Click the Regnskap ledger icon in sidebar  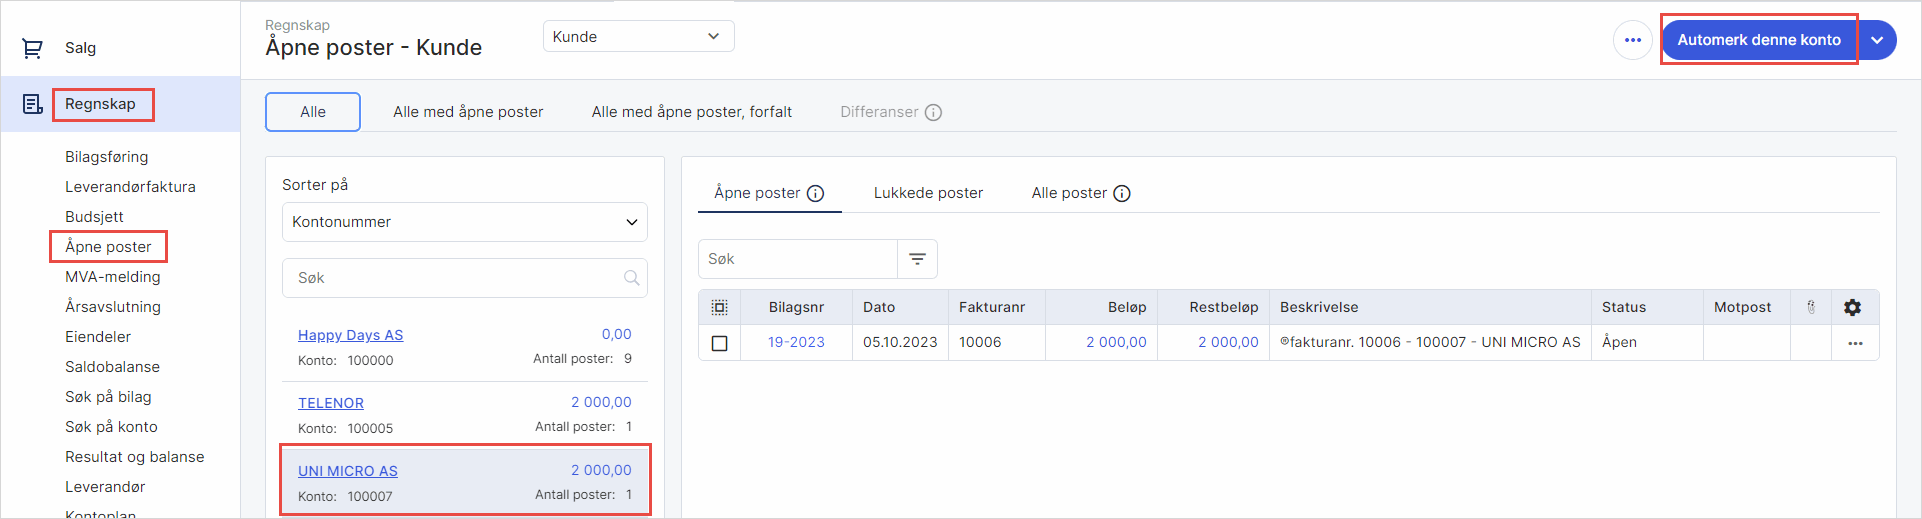pyautogui.click(x=32, y=104)
